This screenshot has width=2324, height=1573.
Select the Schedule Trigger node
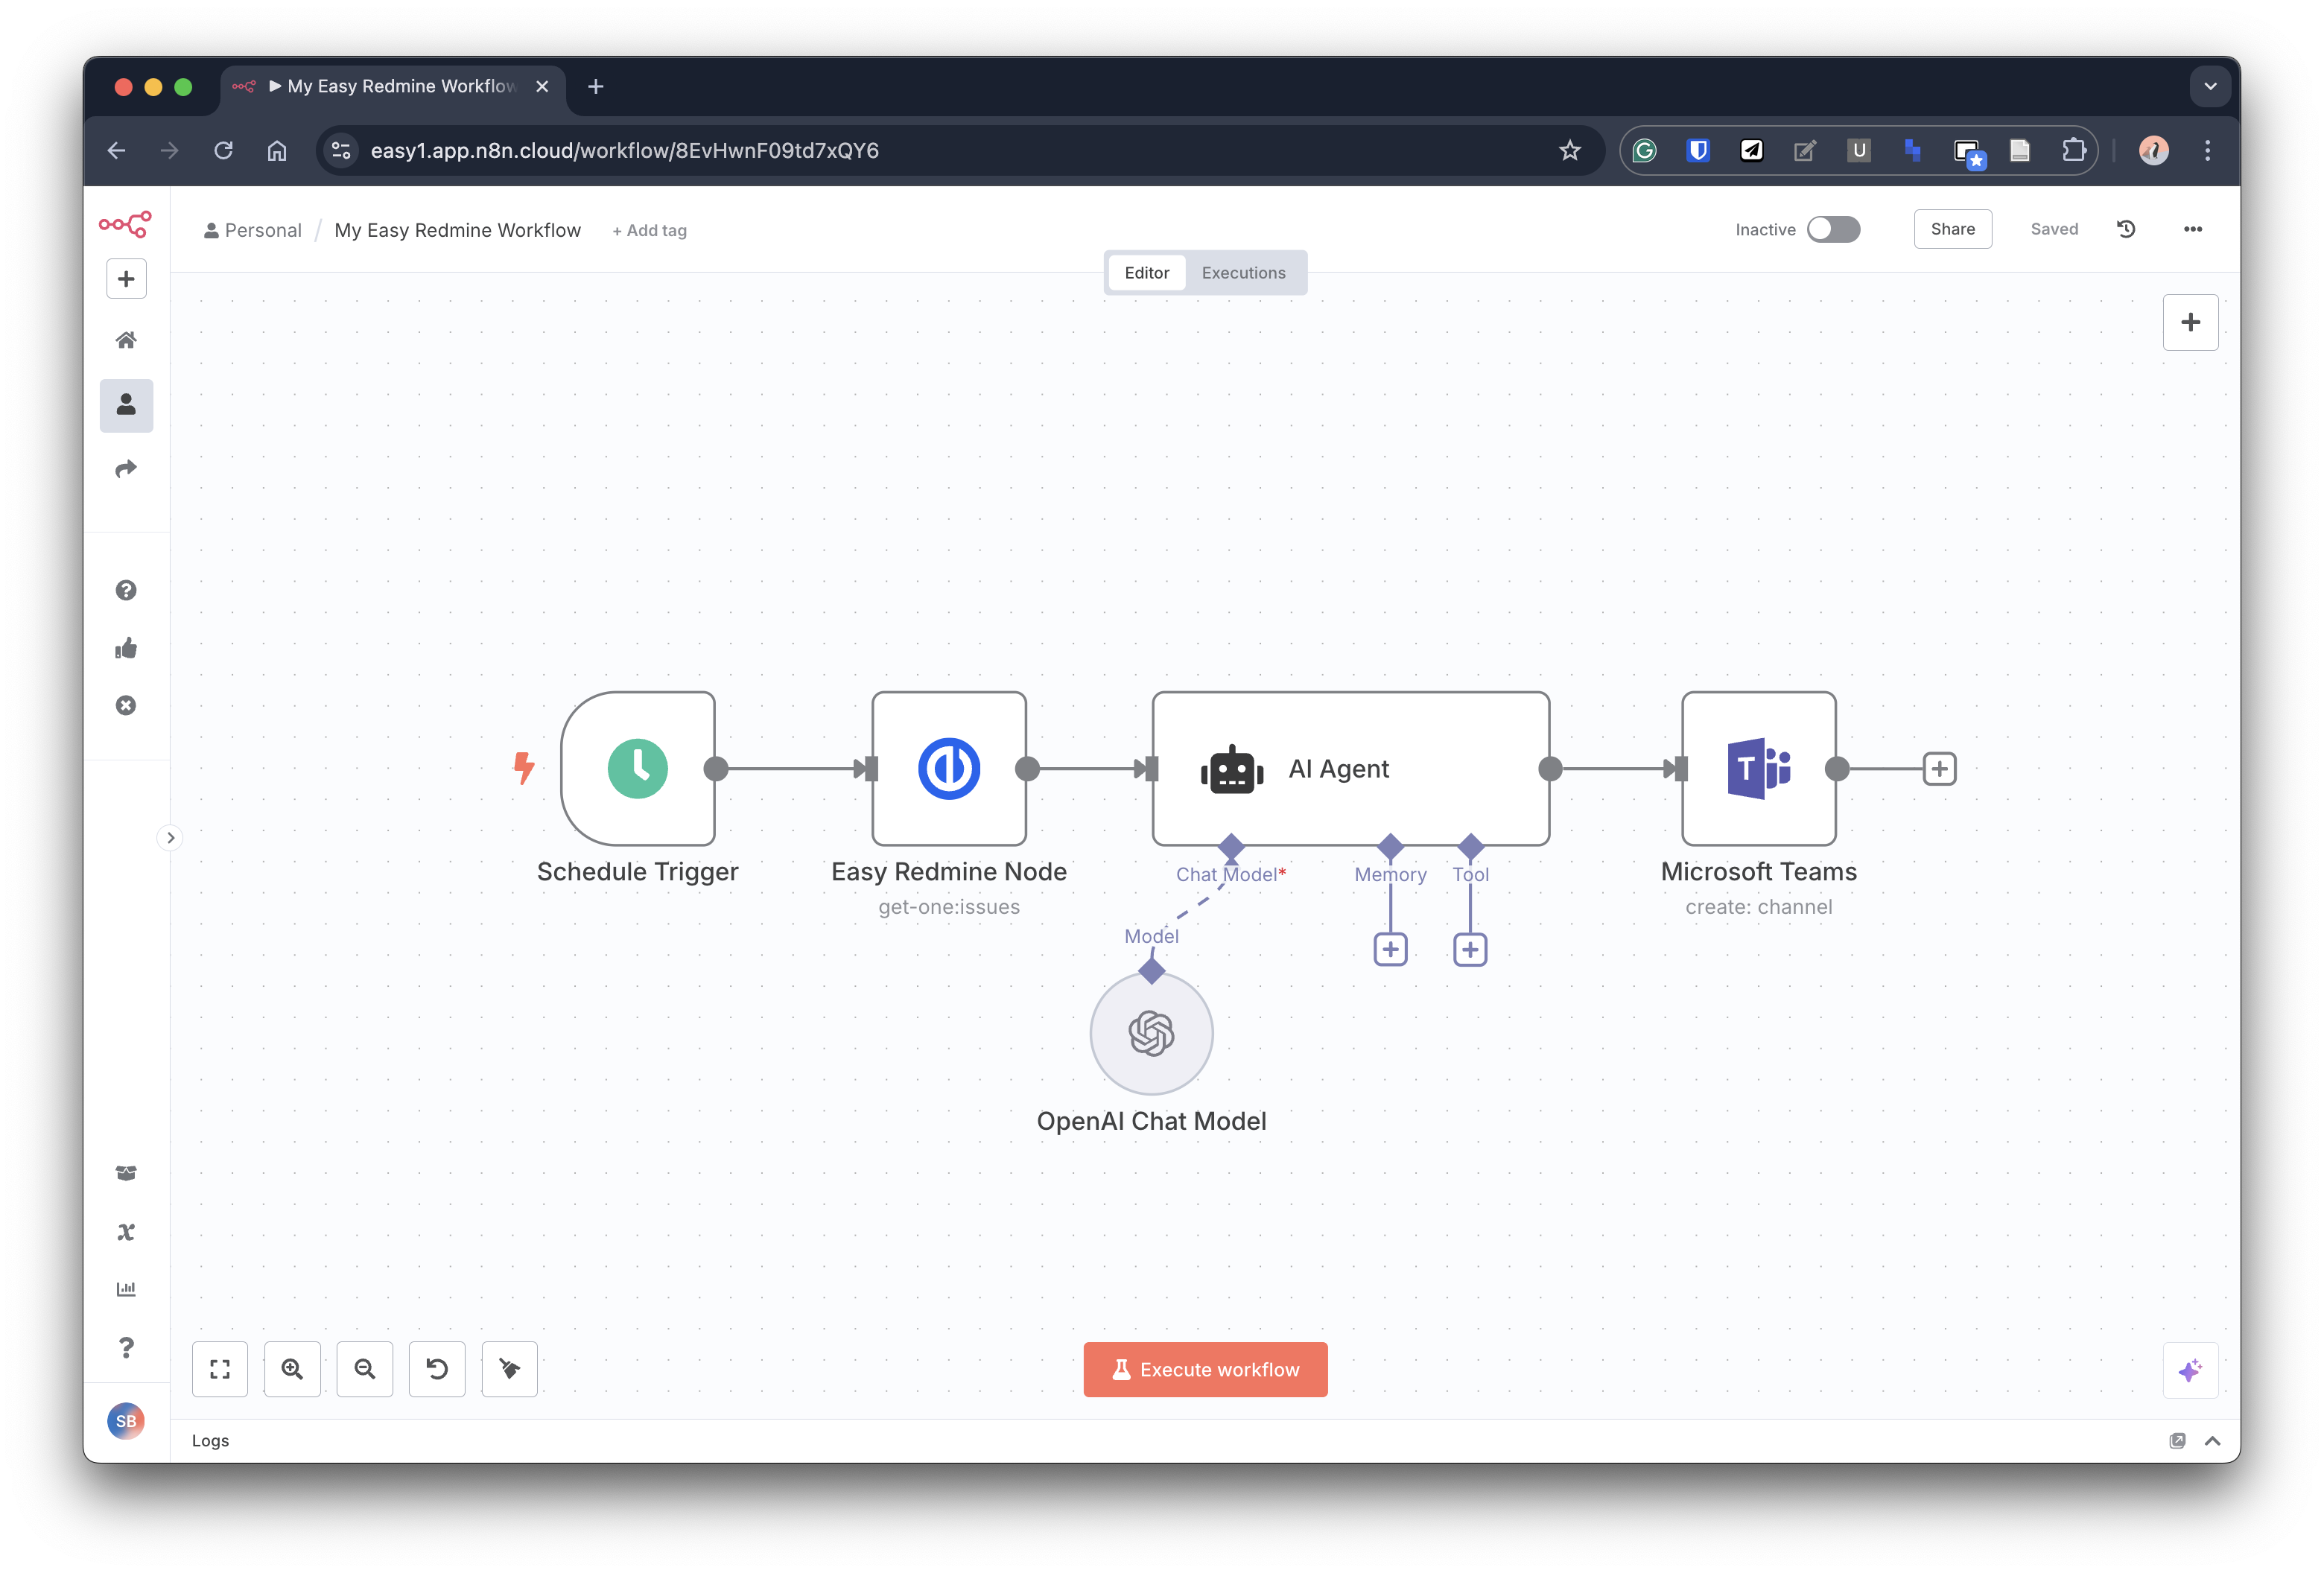pos(637,768)
